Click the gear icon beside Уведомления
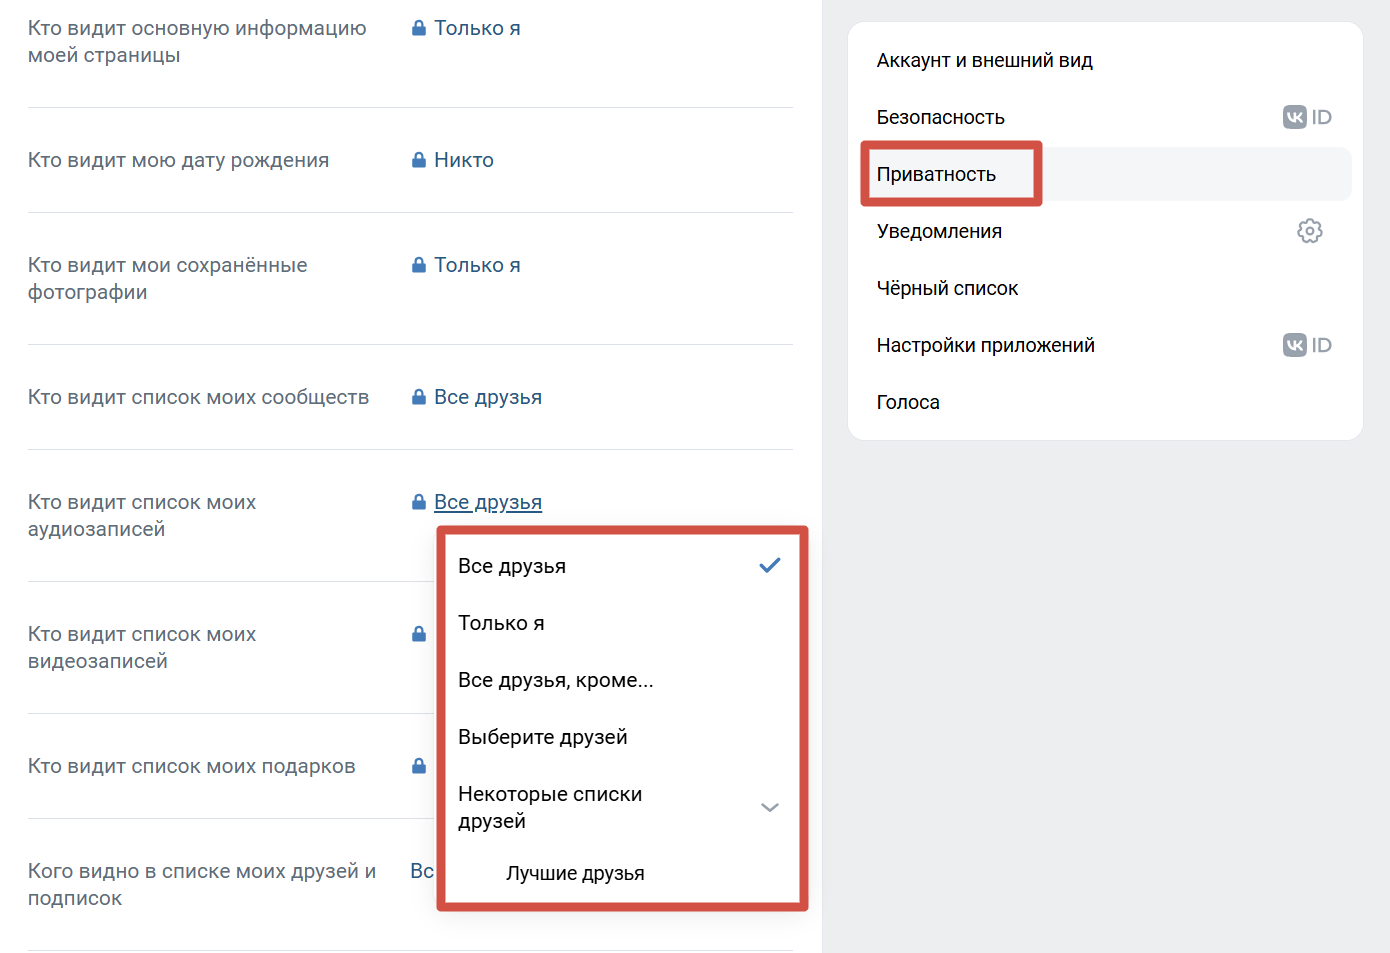Viewport: 1390px width, 953px height. pyautogui.click(x=1309, y=231)
